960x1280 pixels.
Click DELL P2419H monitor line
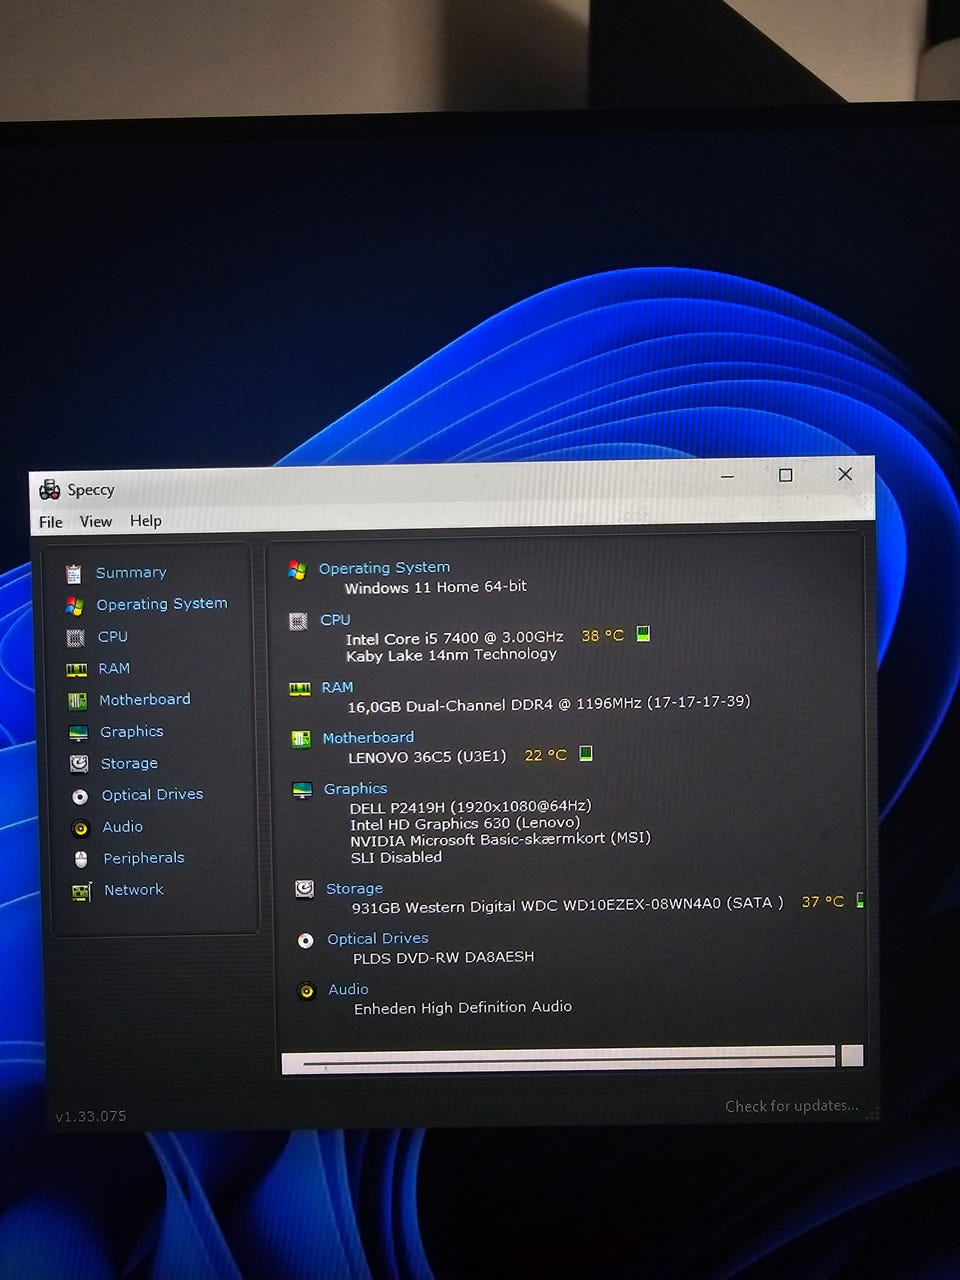click(470, 807)
